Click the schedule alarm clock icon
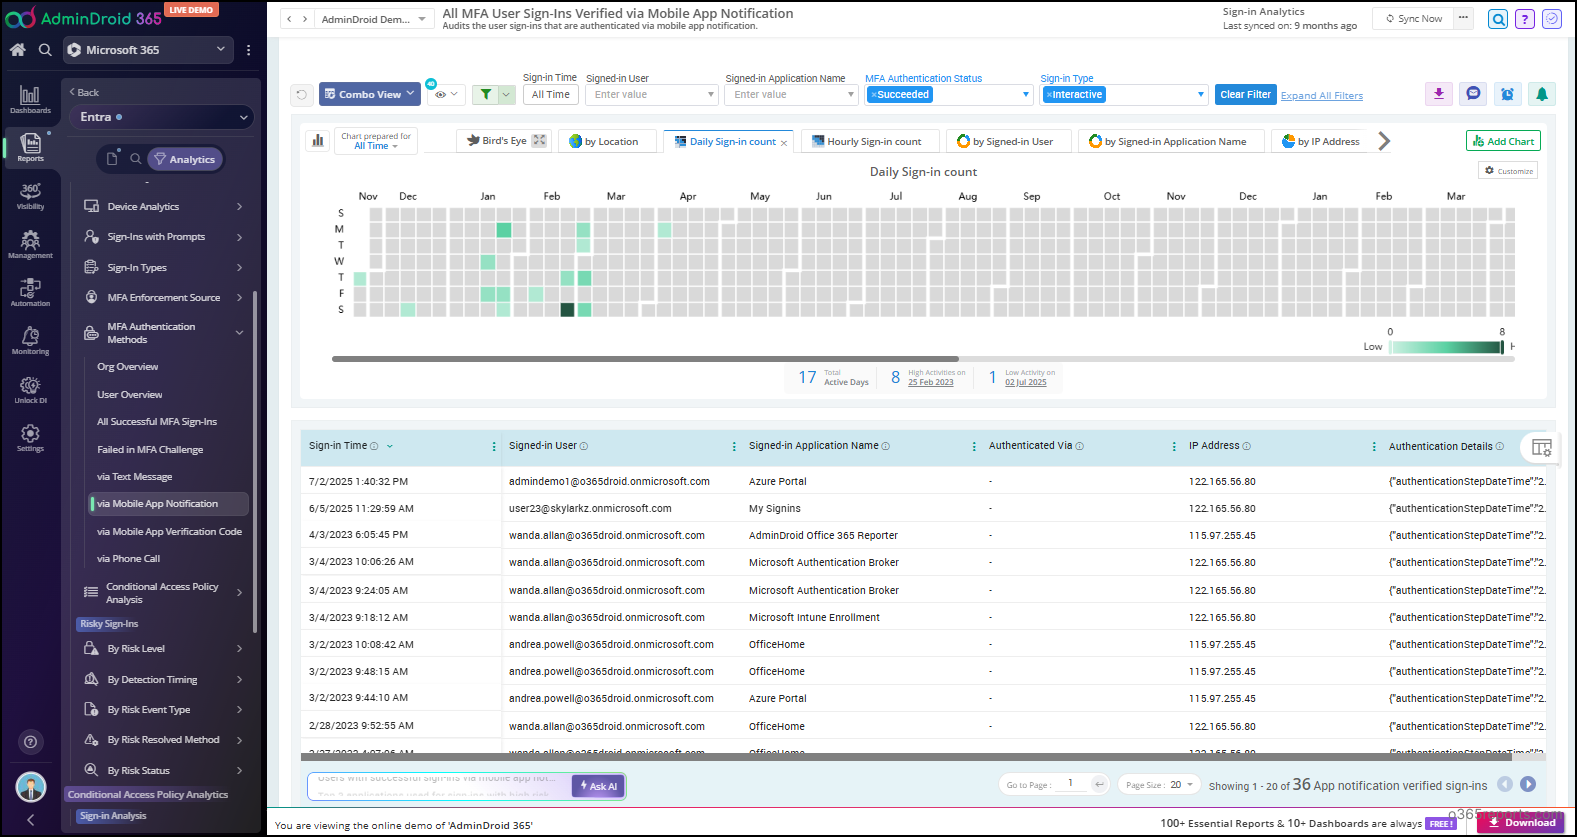The height and width of the screenshot is (837, 1577). pos(1507,94)
